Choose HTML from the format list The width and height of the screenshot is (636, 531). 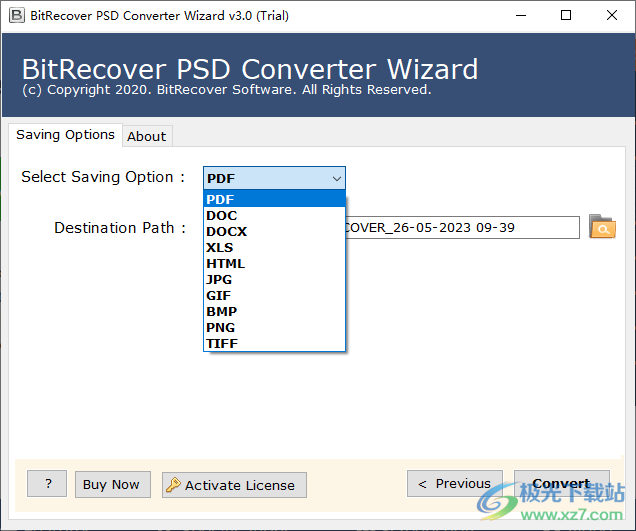(x=274, y=263)
